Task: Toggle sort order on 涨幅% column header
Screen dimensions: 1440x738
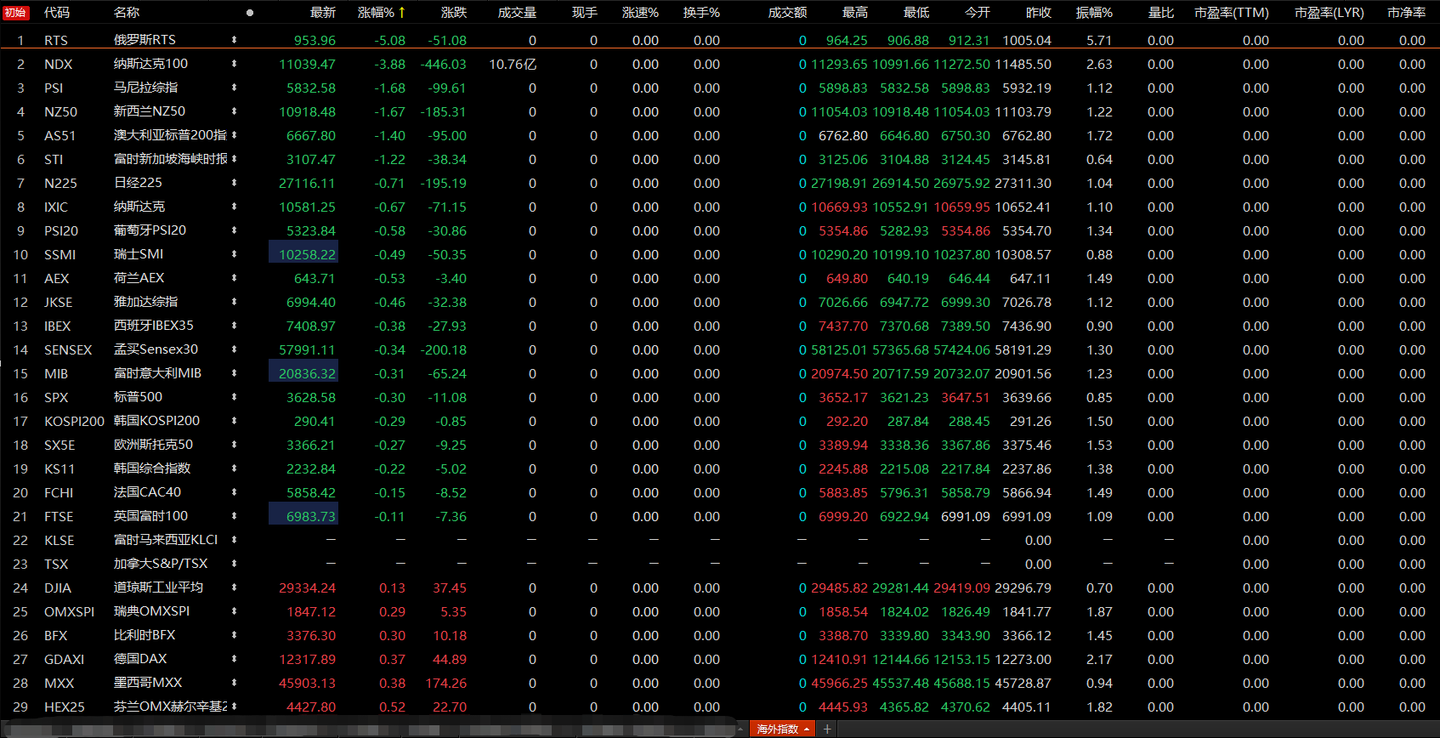Action: click(381, 13)
